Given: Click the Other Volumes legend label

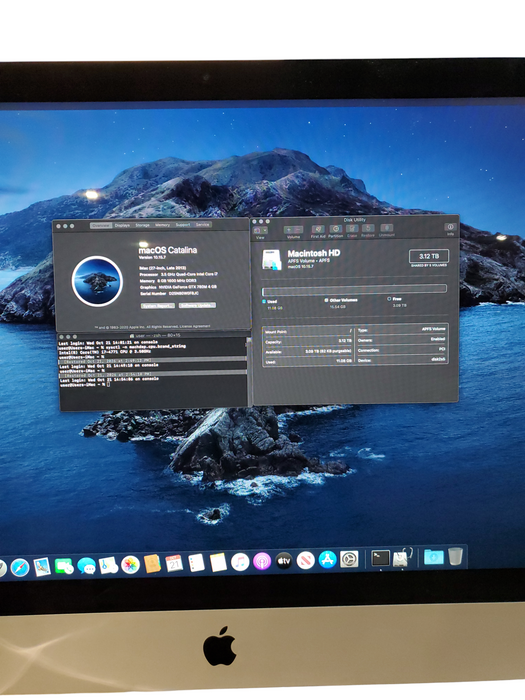Looking at the screenshot, I should (x=343, y=300).
